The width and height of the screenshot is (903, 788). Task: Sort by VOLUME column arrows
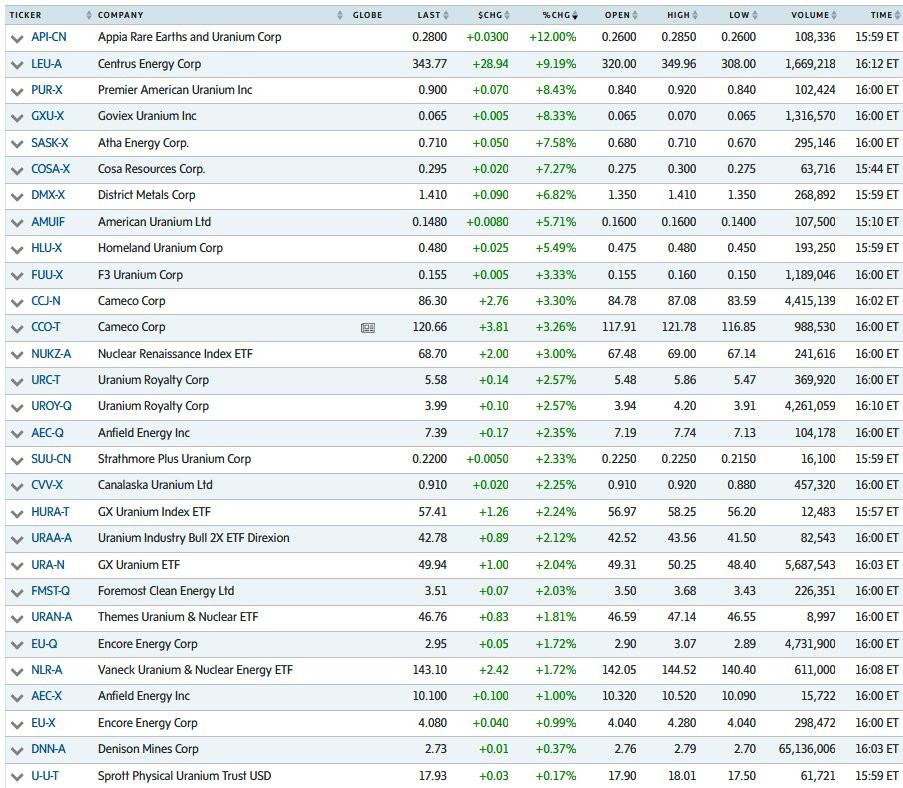[x=834, y=15]
